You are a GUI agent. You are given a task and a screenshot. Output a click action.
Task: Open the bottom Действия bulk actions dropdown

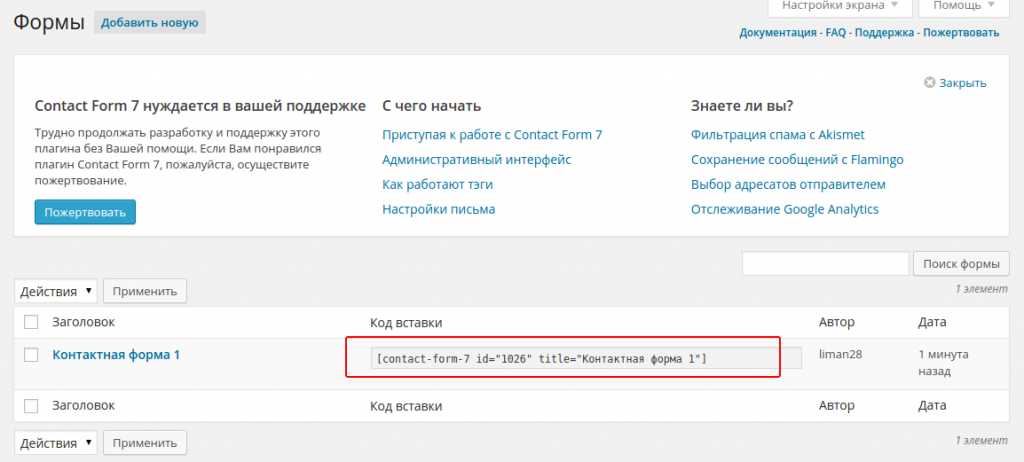click(x=56, y=442)
